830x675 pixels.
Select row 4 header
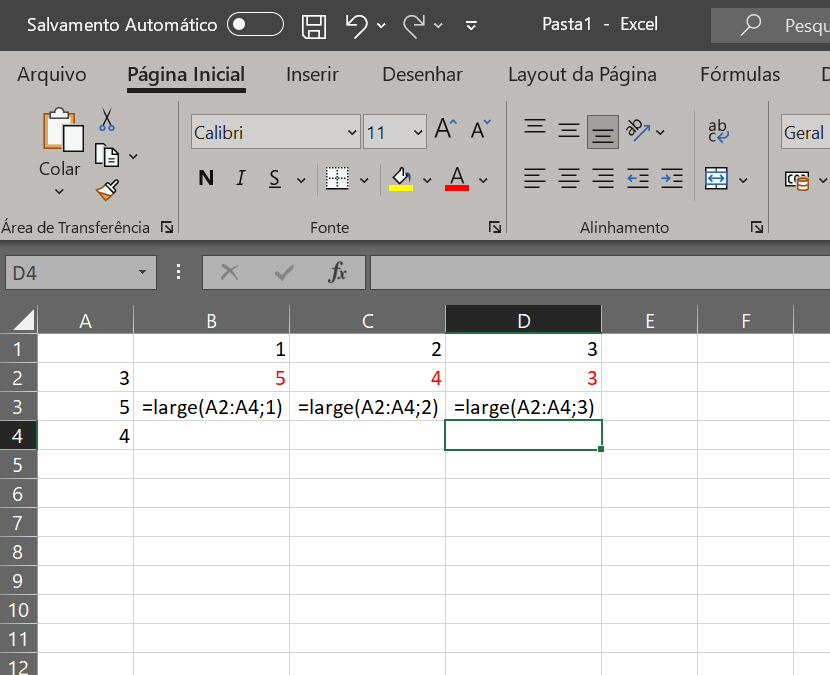pos(18,435)
